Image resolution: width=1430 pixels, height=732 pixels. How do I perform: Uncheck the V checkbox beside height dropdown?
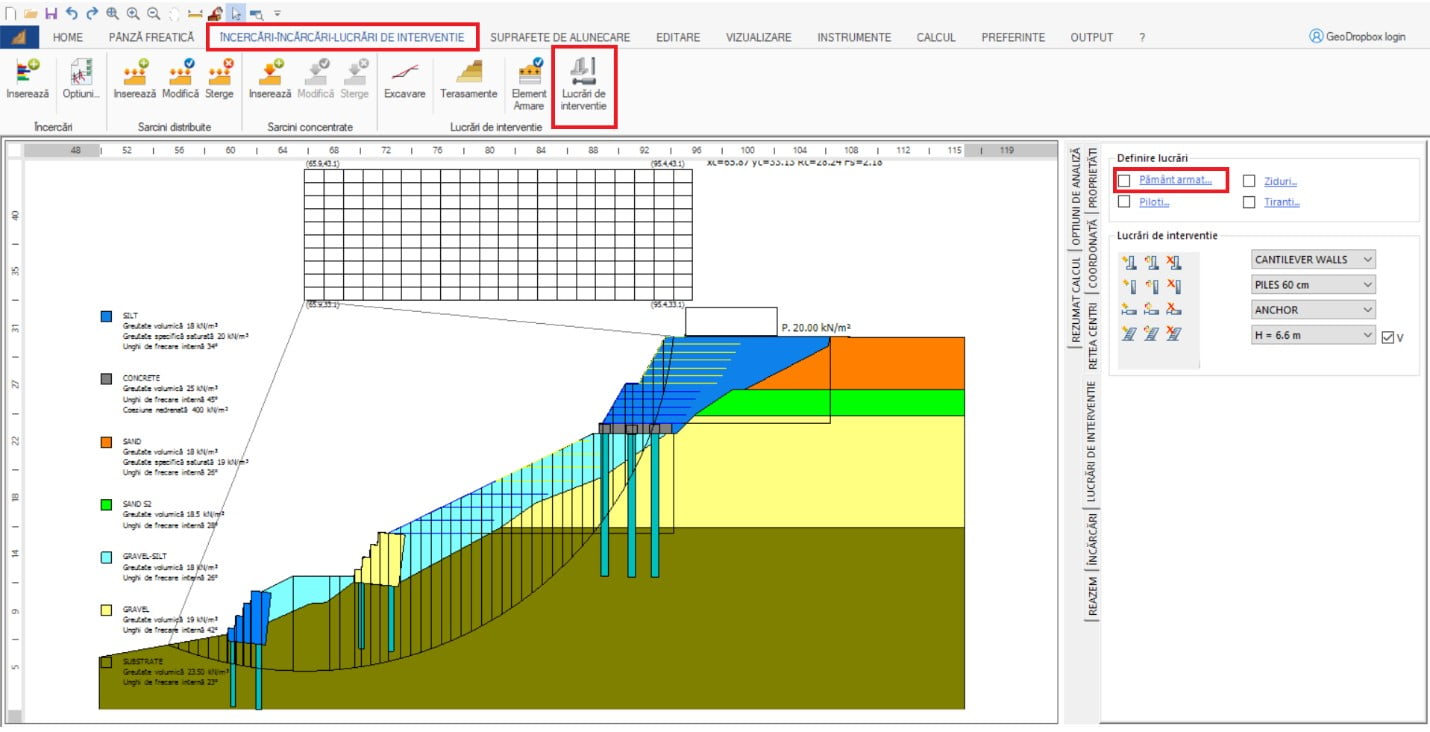[x=1388, y=336]
